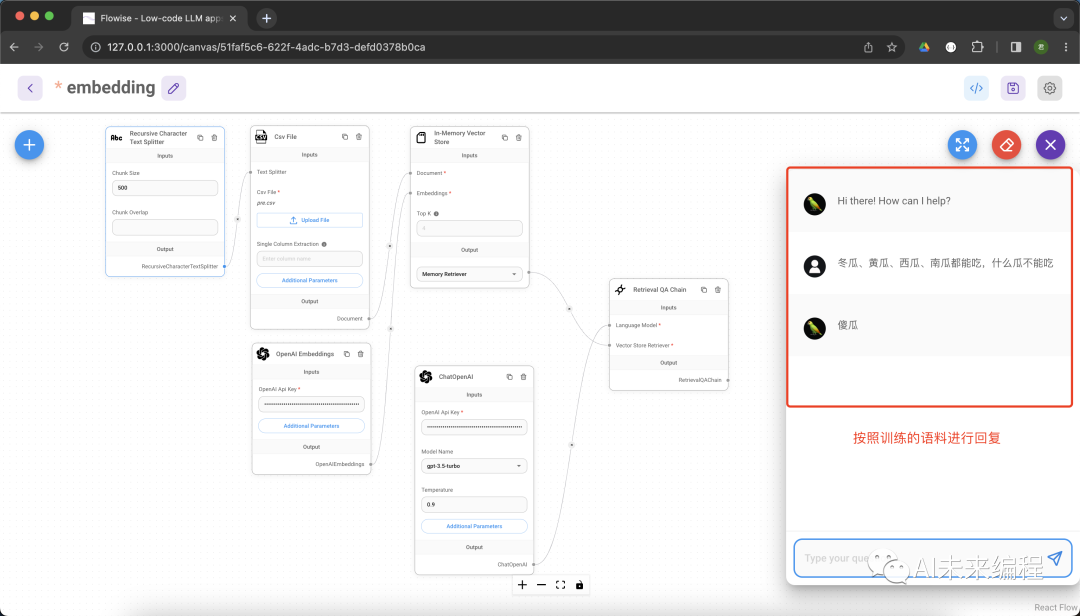Open the browser three-dot menu
Viewport: 1080px width, 616px height.
point(1066,47)
